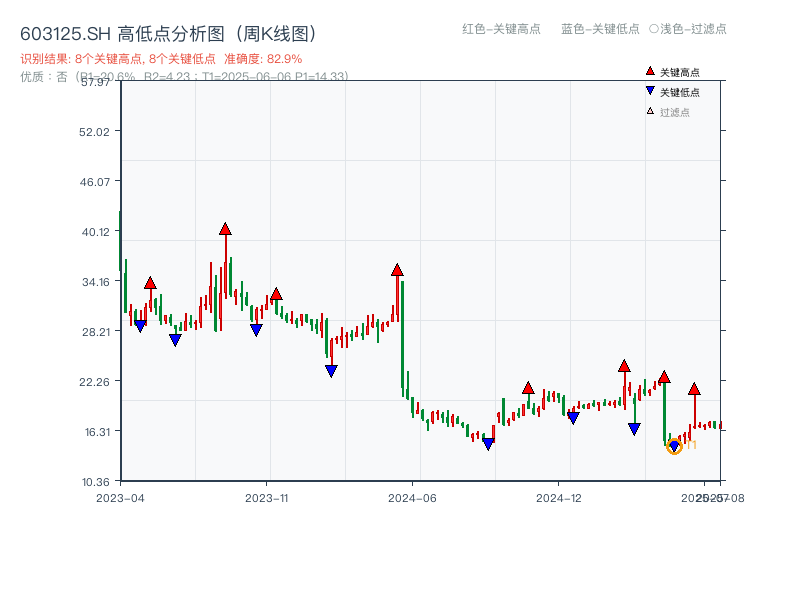Click the rightmost red 关键高点 arrow marker
Screen dimensions: 800x600
694,390
